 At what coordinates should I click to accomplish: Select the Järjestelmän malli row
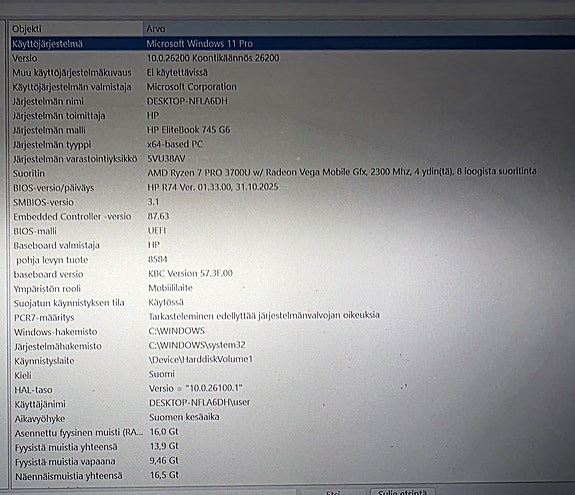coord(293,130)
